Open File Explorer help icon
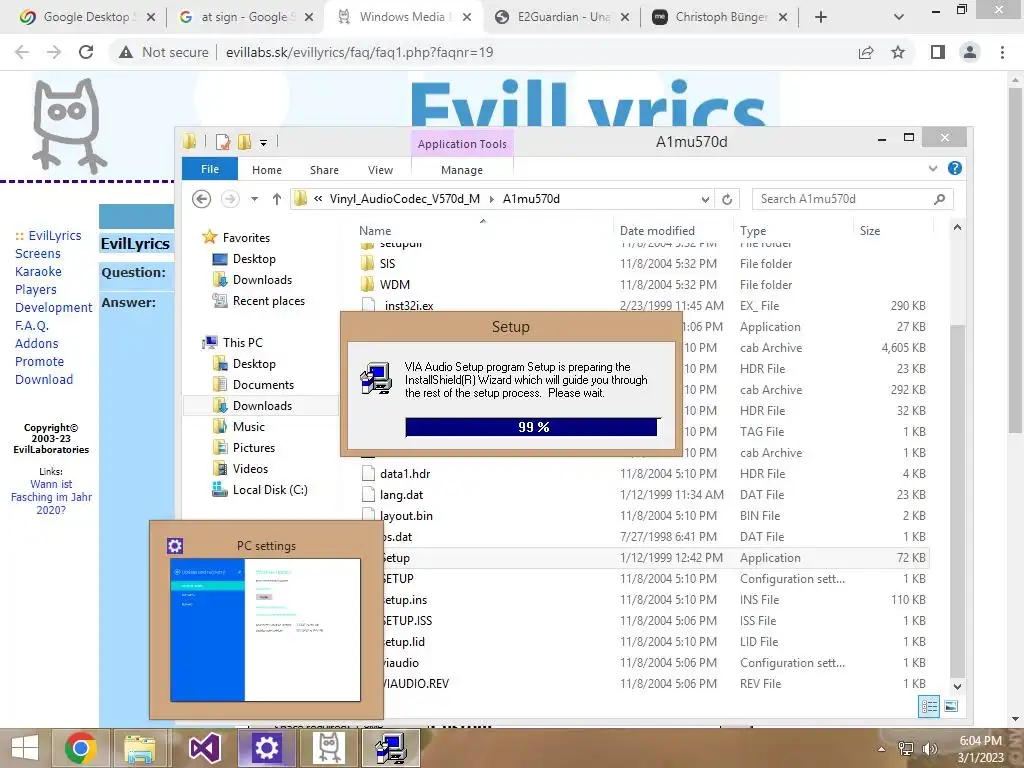 954,168
